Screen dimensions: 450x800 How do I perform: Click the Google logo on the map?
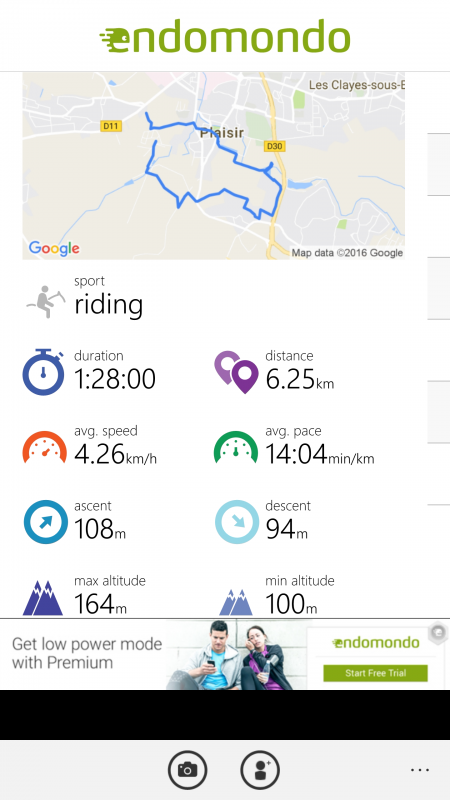pos(54,248)
